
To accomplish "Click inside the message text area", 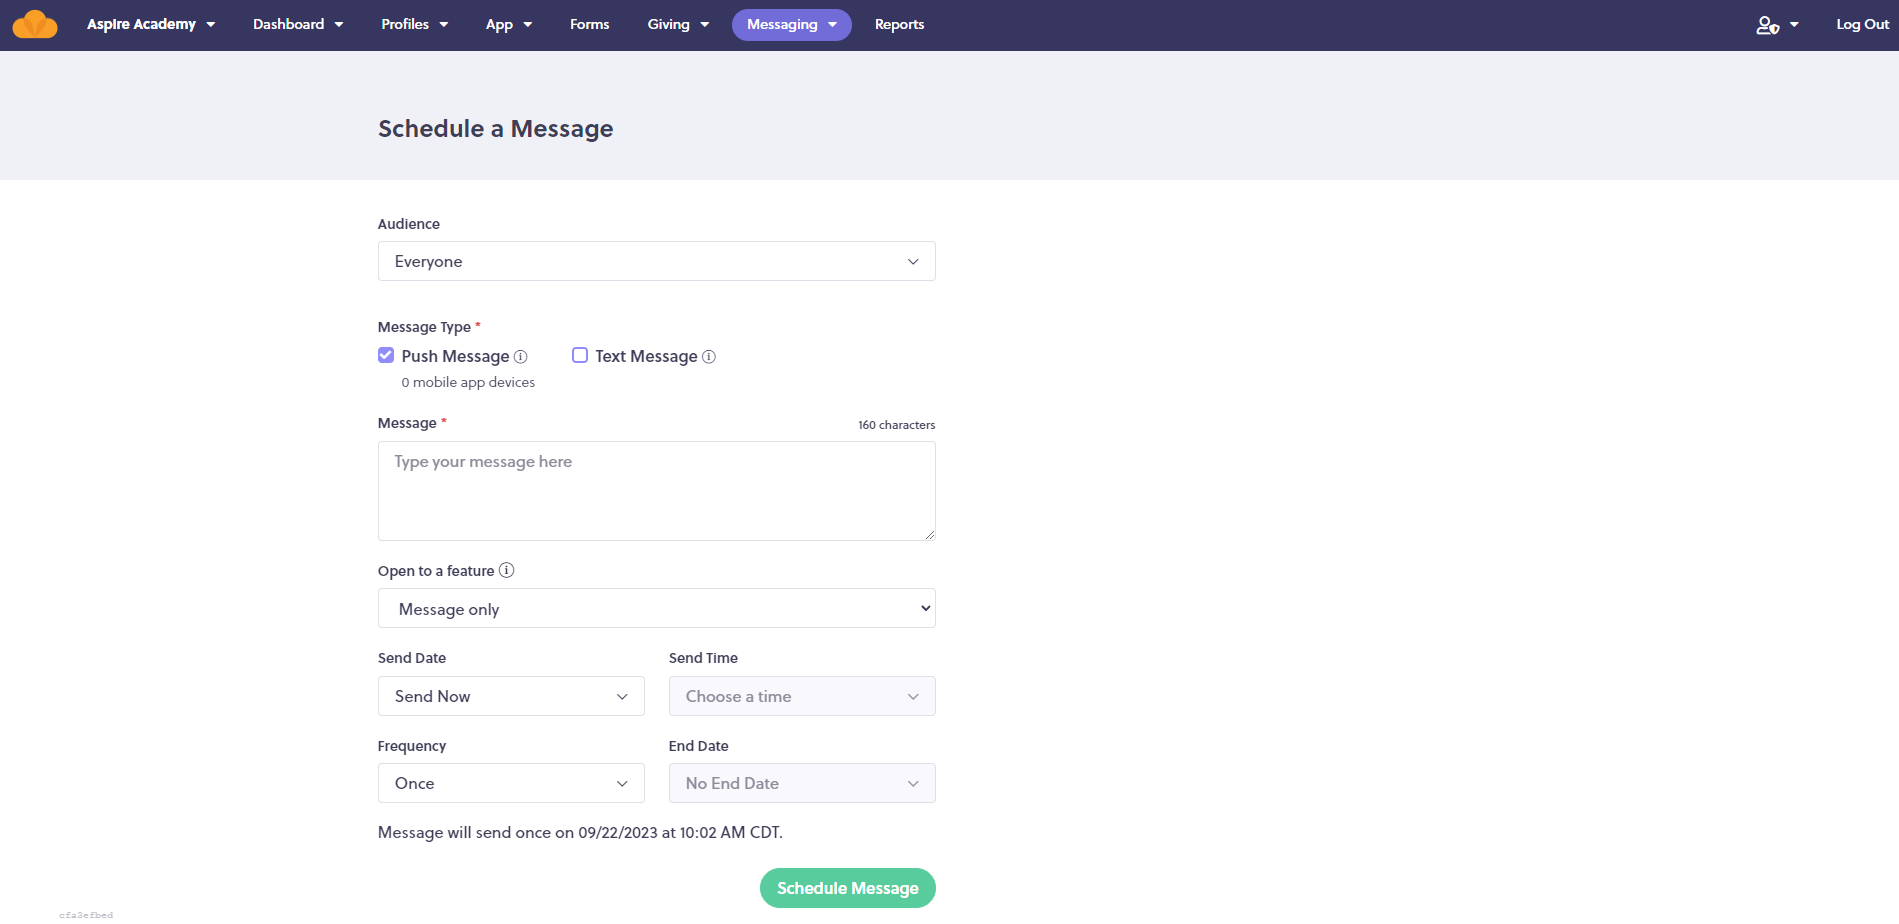I will point(656,490).
